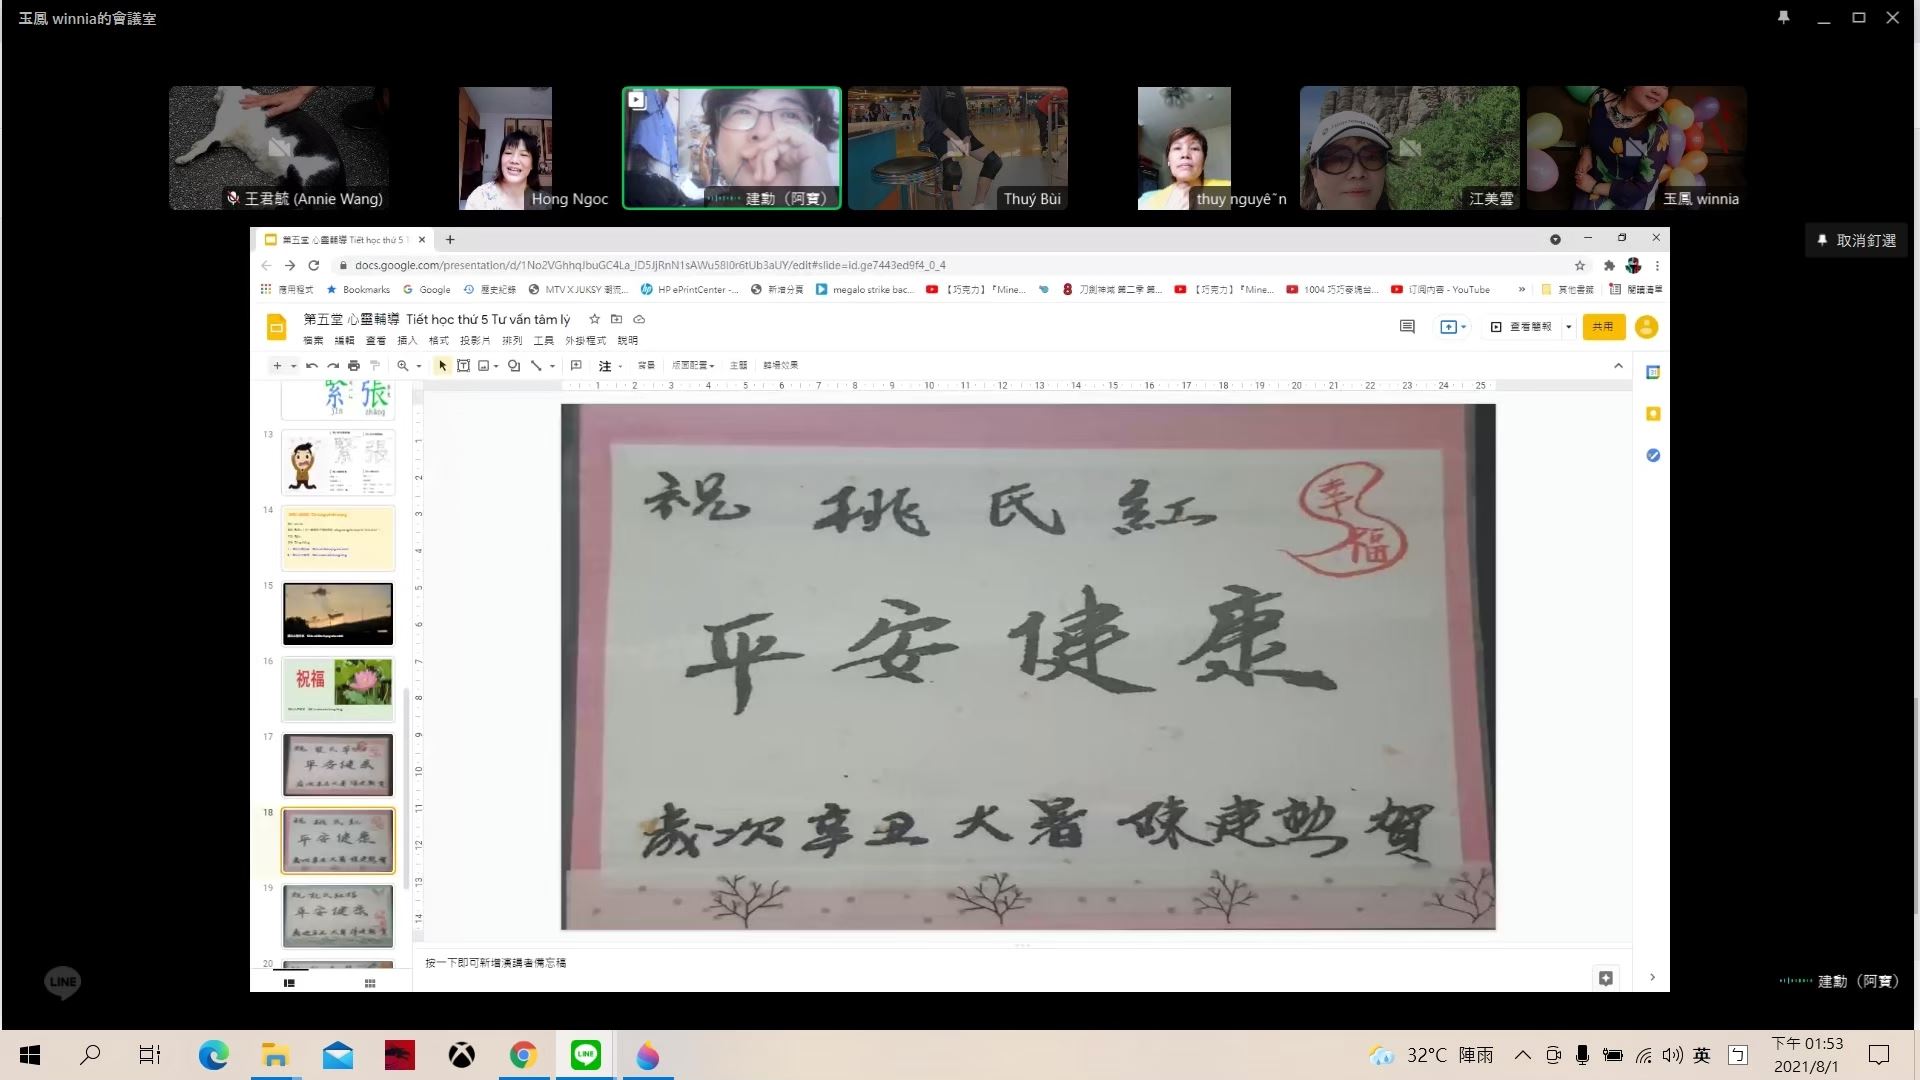
Task: Open the 版面配置 layout dropdown
Action: 693,366
